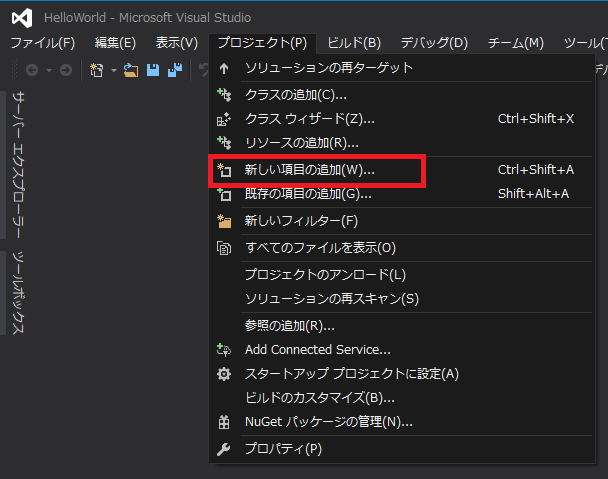The height and width of the screenshot is (479, 608).
Task: Click the properties wrench icon
Action: [224, 449]
